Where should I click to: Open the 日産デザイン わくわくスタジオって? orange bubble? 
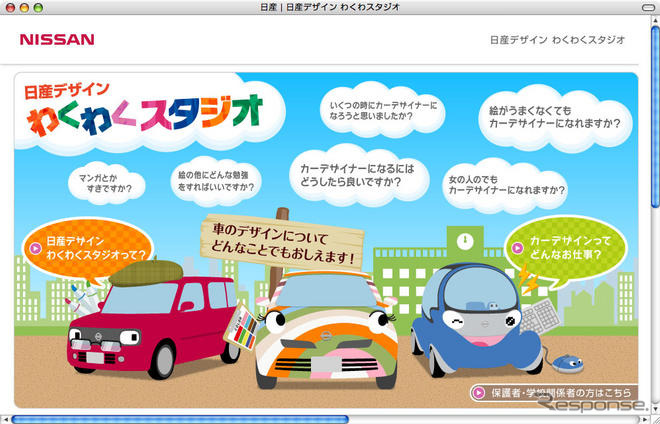pos(88,249)
